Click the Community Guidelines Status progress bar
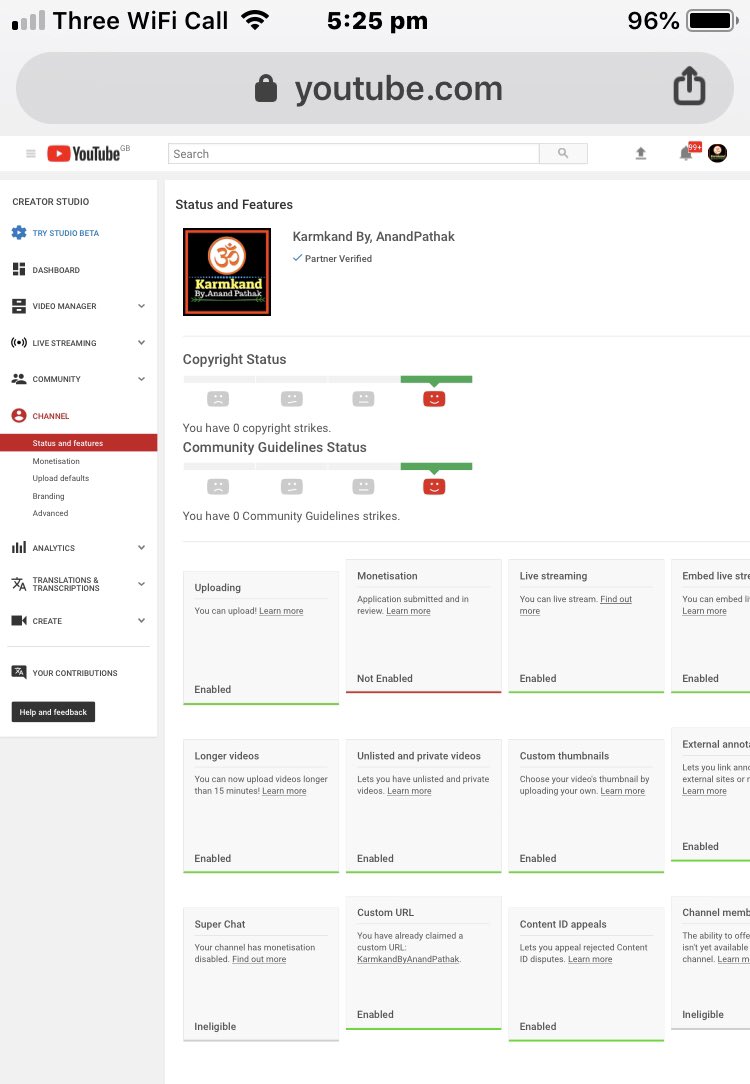750x1084 pixels. (x=328, y=467)
